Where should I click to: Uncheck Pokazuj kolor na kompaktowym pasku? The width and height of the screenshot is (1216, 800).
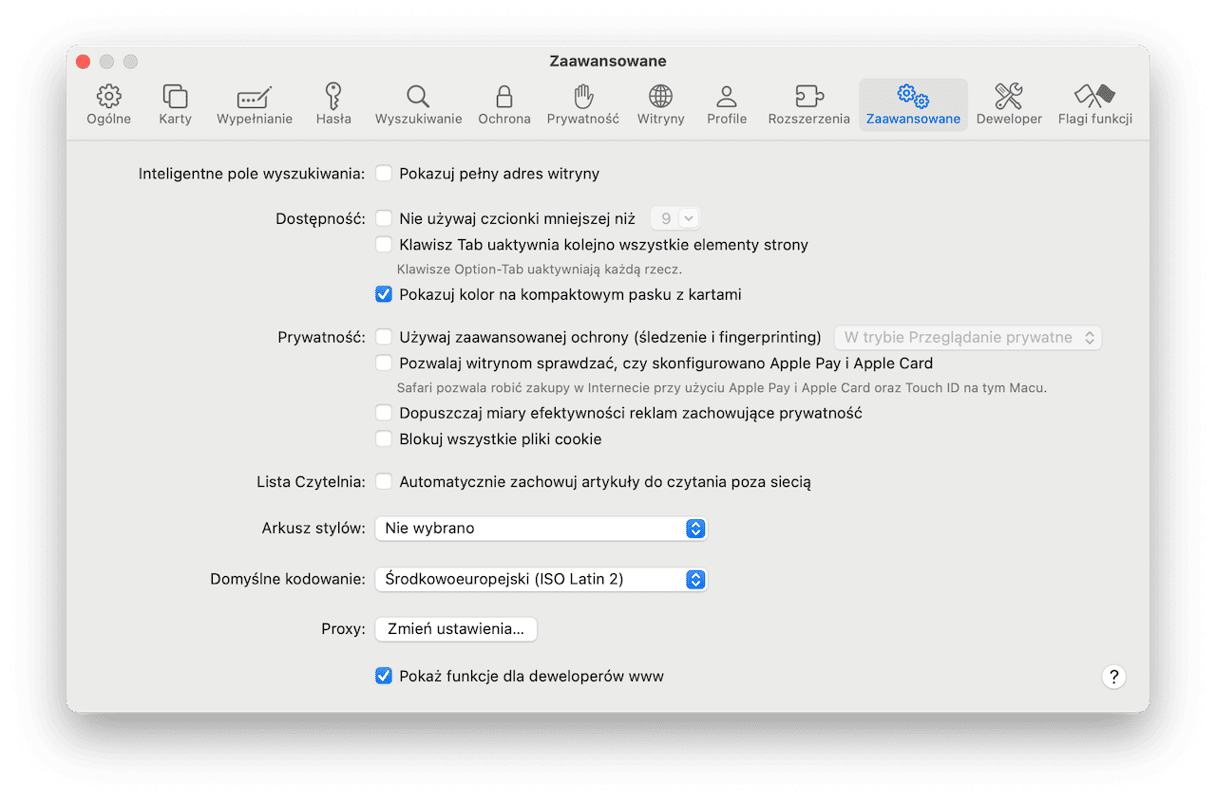click(383, 295)
